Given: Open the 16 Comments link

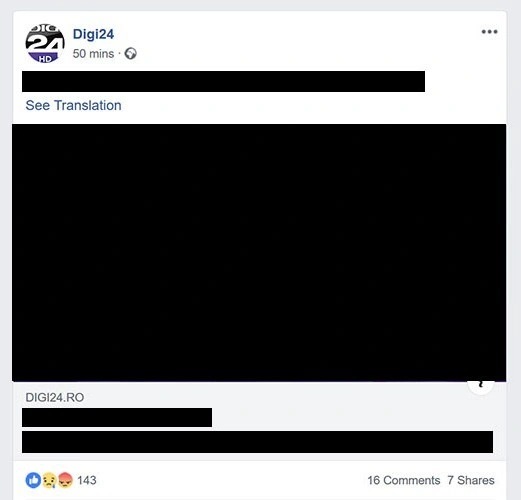Looking at the screenshot, I should pos(404,480).
